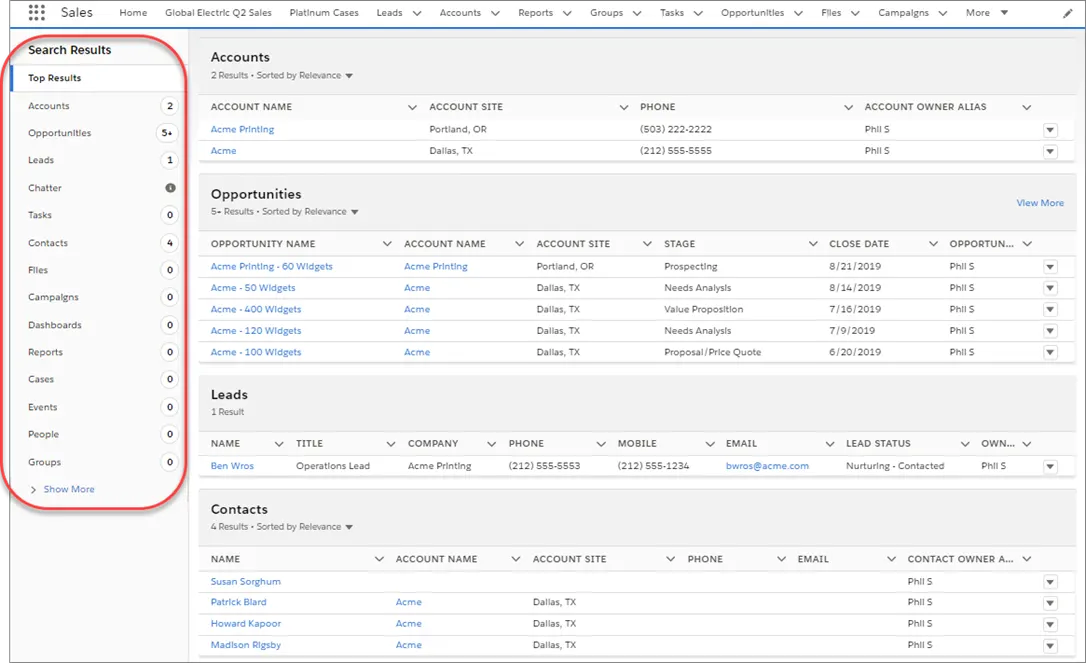Viewport: 1086px width, 663px height.
Task: Open Lead Status column menu chevron
Action: [x=965, y=444]
